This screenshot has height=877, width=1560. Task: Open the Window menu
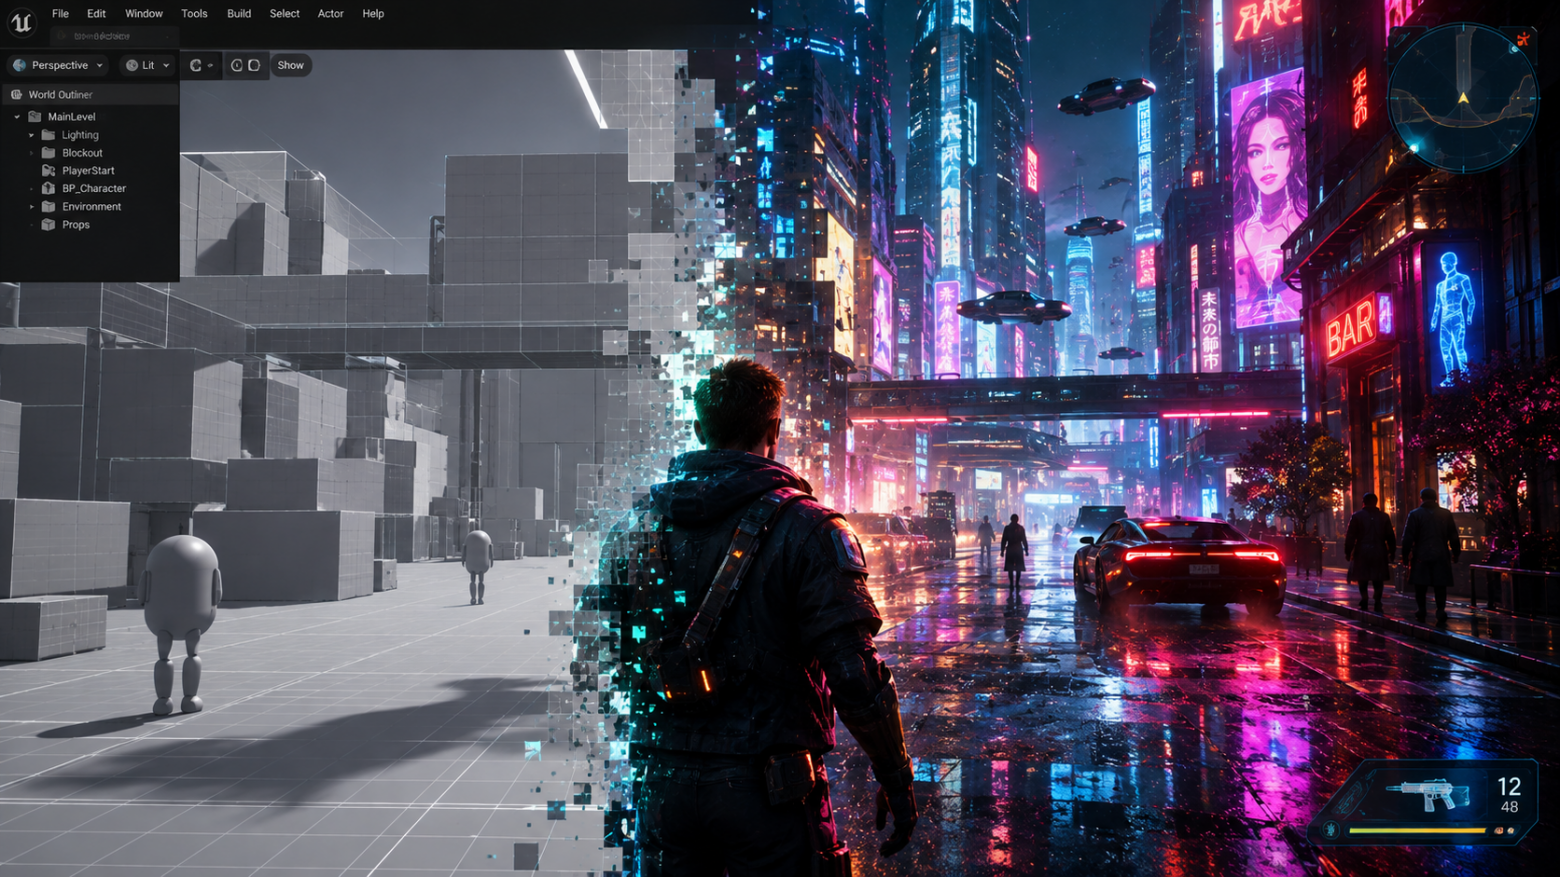pos(144,14)
